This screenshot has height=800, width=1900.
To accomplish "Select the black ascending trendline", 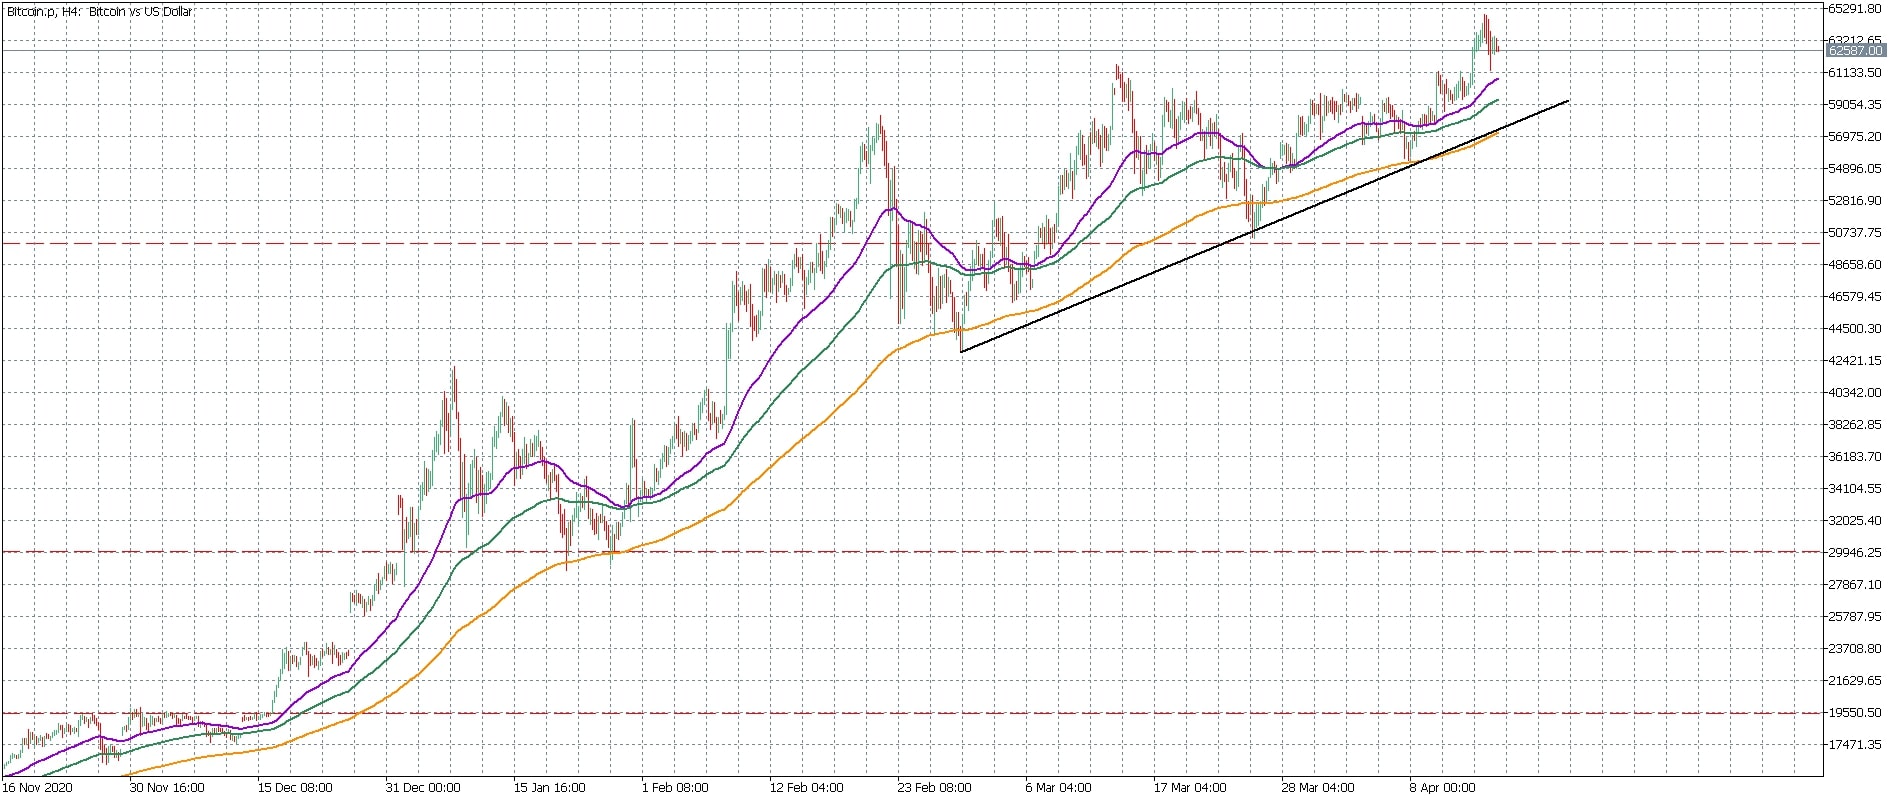I will tap(1264, 226).
